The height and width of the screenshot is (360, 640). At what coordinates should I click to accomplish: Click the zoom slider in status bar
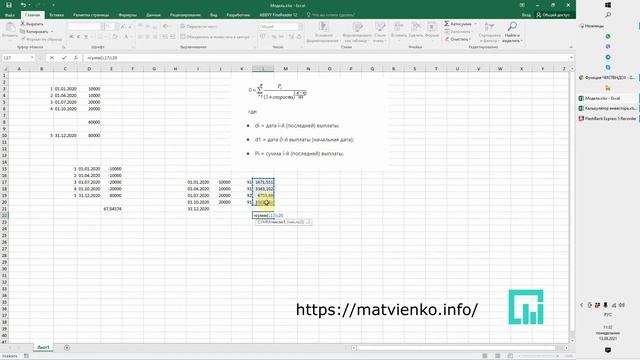click(x=538, y=356)
